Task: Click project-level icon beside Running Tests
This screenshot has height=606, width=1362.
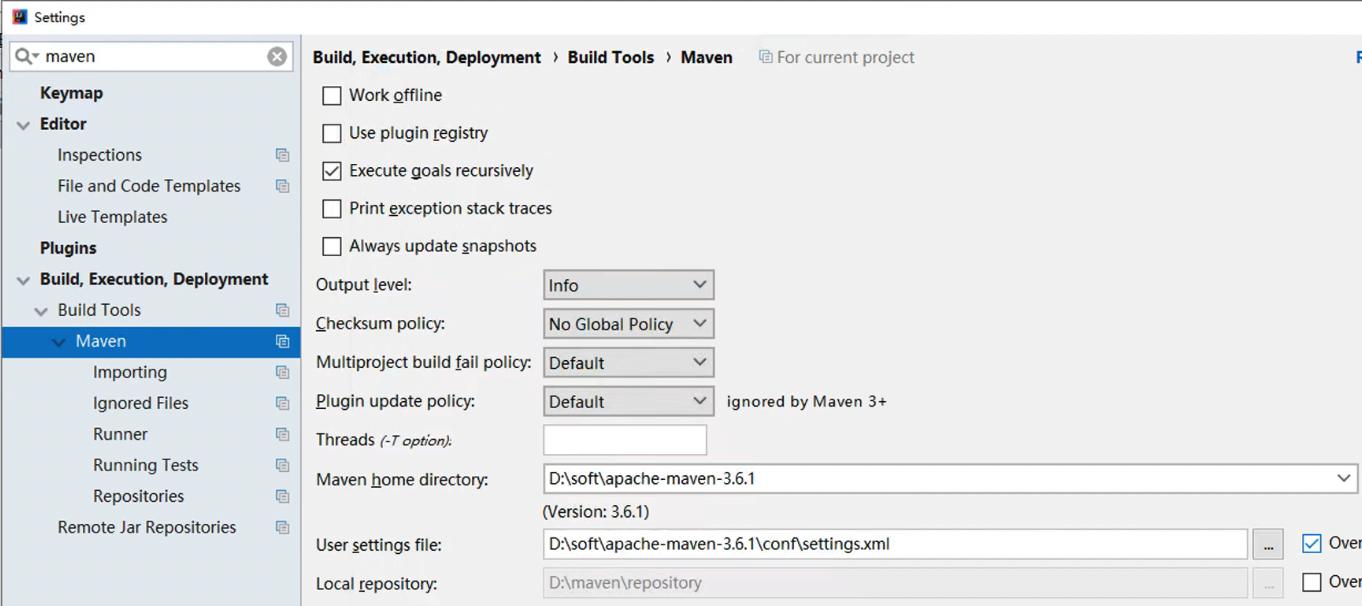Action: pyautogui.click(x=282, y=465)
